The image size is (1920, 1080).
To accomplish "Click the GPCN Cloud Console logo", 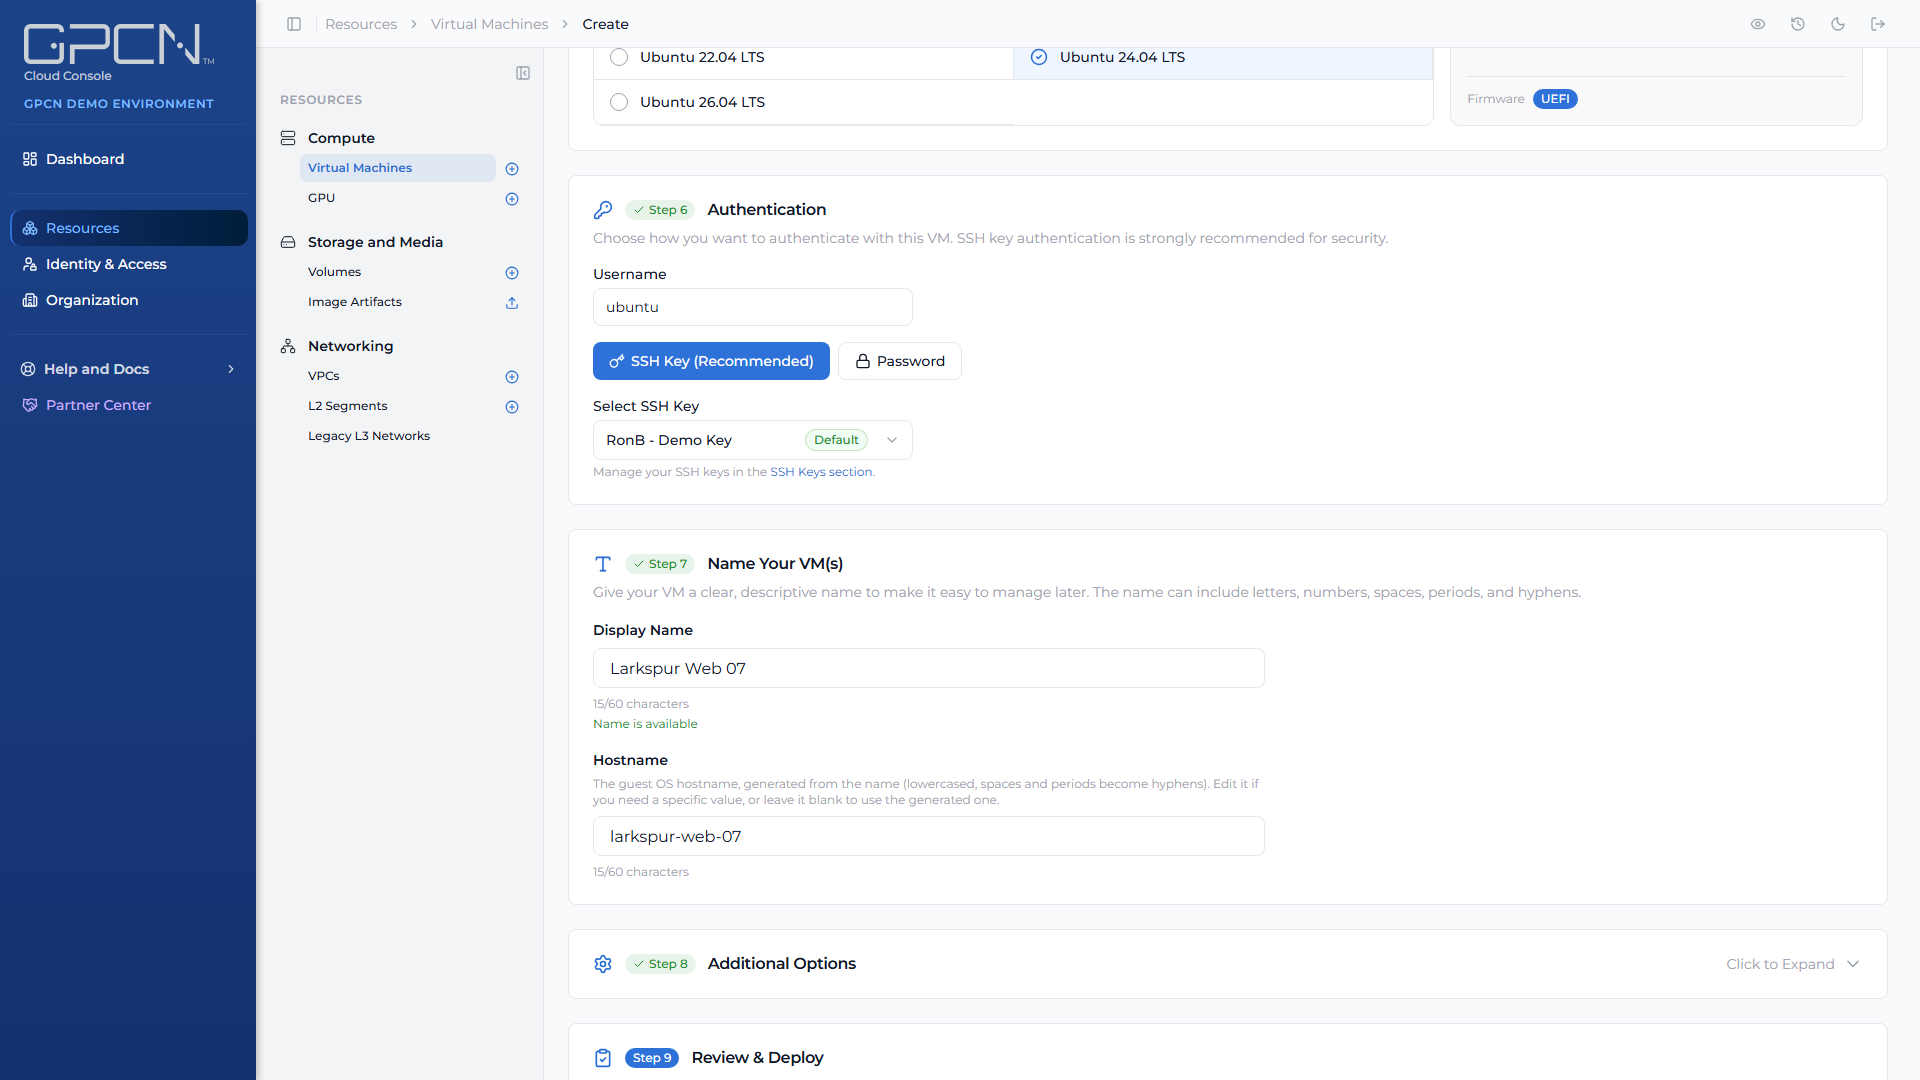I will (x=118, y=52).
